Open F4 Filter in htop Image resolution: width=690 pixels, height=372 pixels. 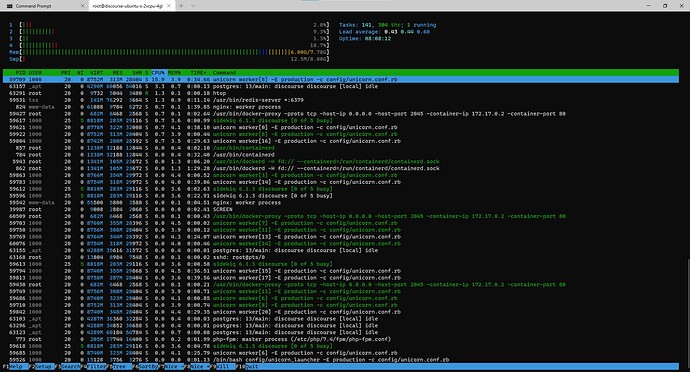(94, 366)
